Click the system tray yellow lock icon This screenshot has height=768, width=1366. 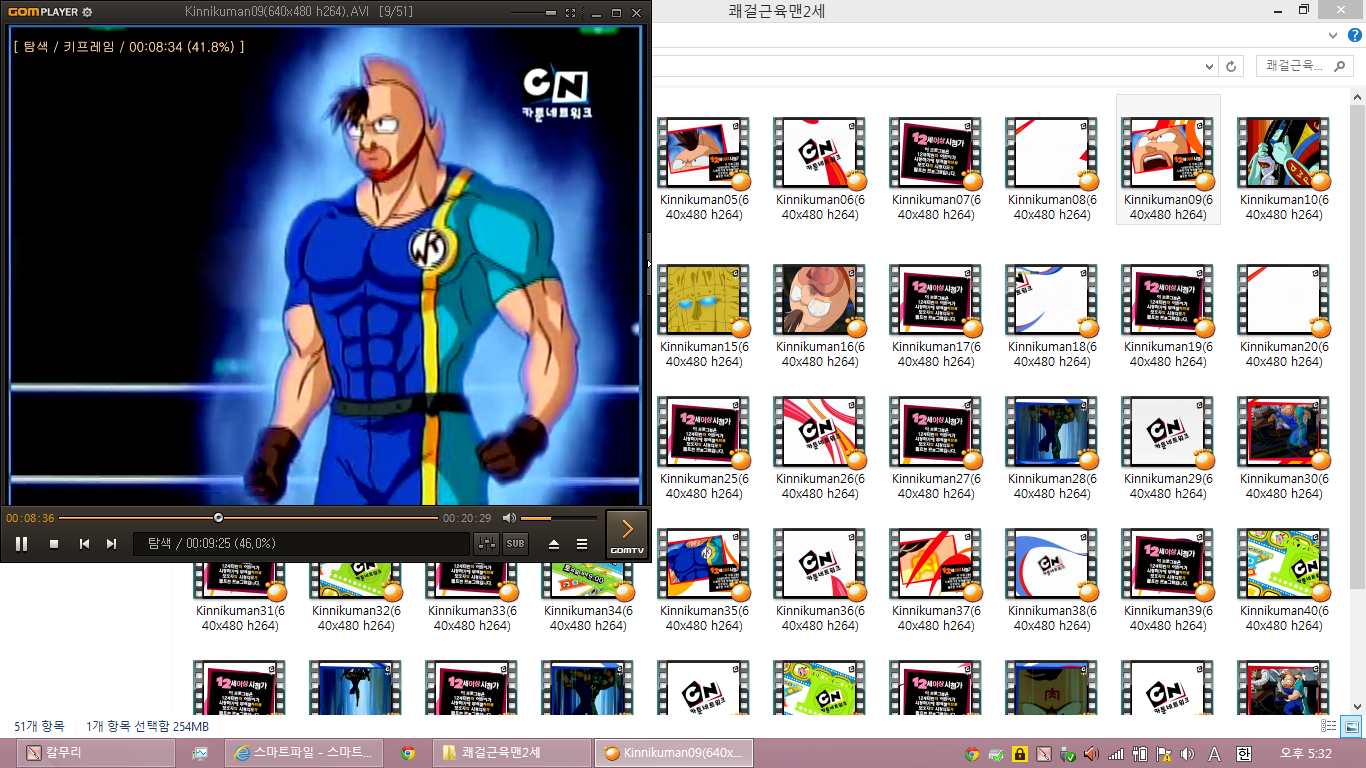click(x=1019, y=754)
